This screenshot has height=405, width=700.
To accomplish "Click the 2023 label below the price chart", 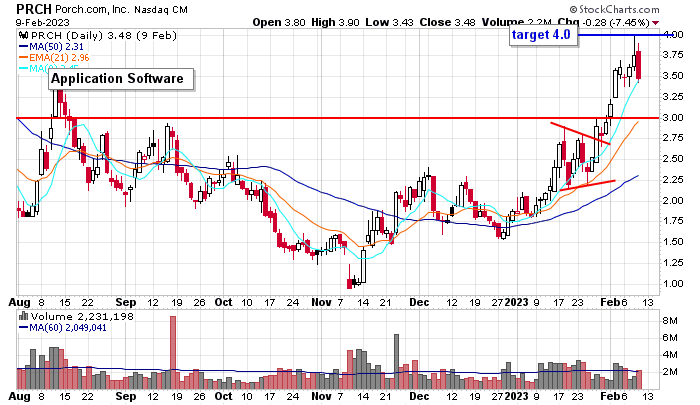I will coord(517,302).
